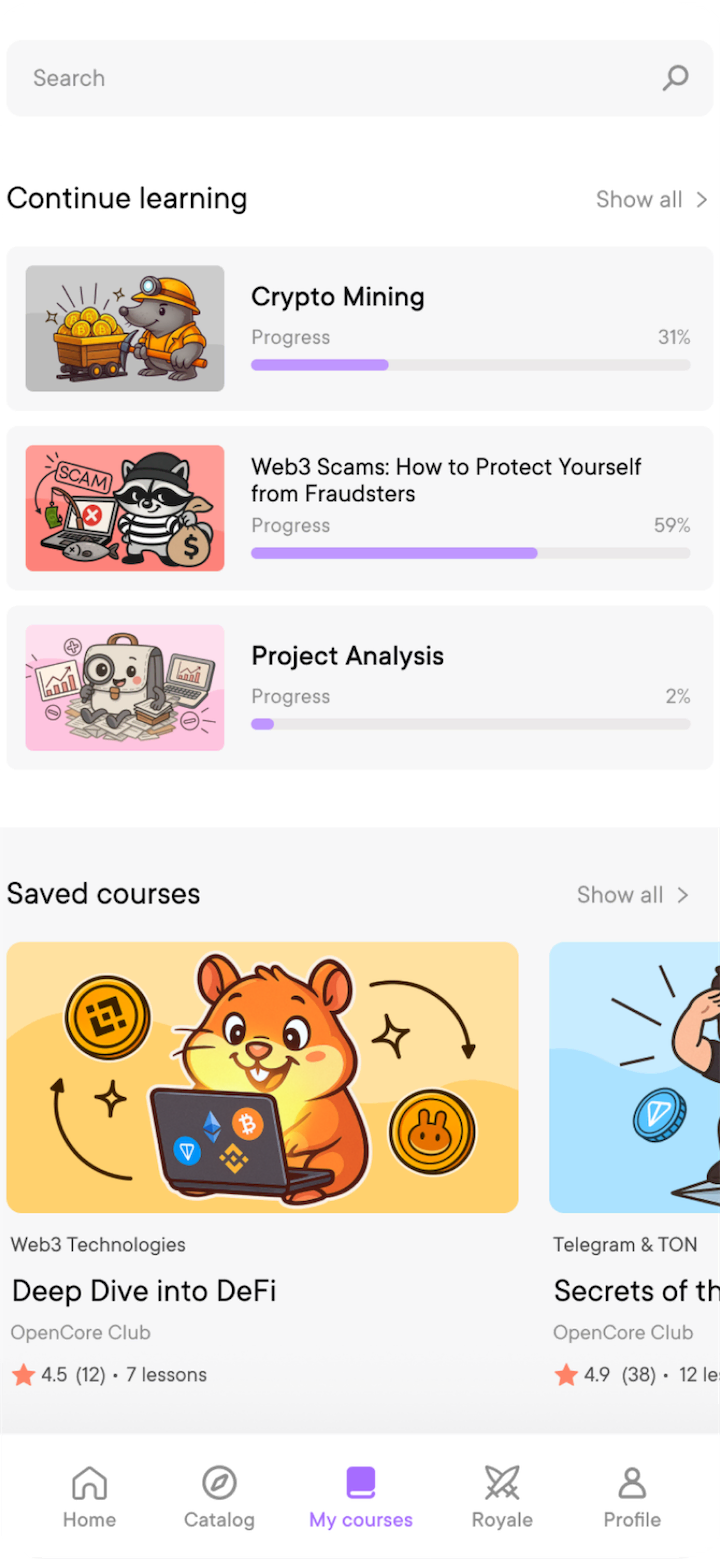Open the Secrets of the TON course title
This screenshot has height=1559, width=720.
[x=636, y=1291]
